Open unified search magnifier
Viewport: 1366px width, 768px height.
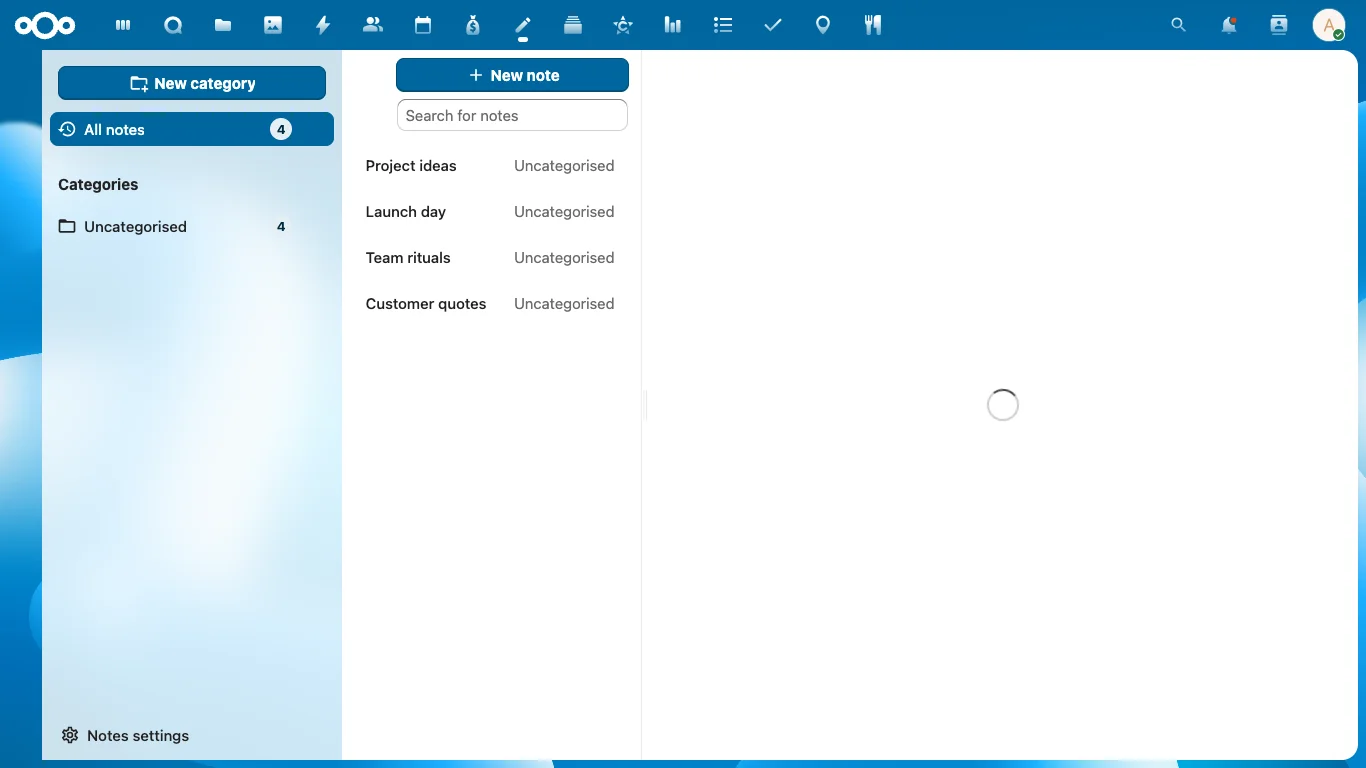pos(1179,25)
